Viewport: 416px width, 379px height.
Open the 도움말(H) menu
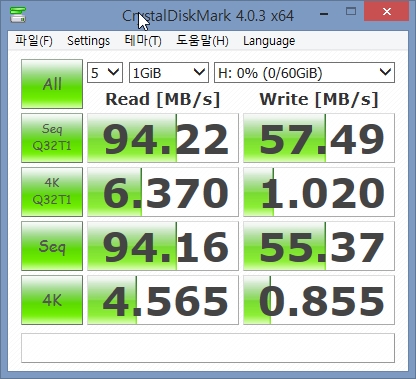point(202,41)
